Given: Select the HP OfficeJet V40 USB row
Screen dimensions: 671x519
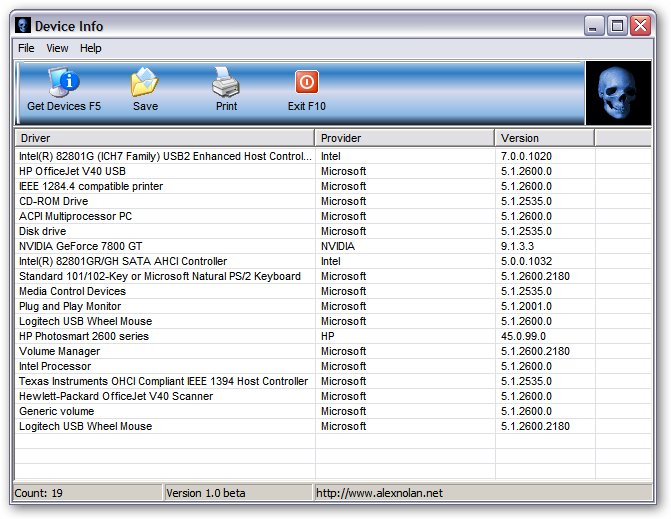Looking at the screenshot, I should 333,171.
